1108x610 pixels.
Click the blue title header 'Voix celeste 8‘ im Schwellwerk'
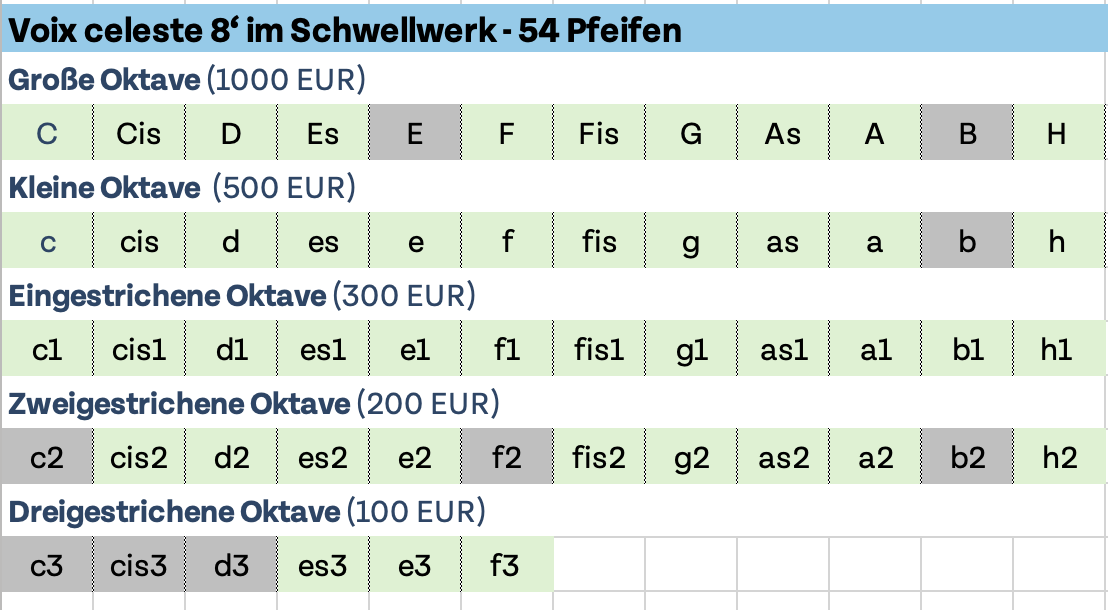(345, 31)
